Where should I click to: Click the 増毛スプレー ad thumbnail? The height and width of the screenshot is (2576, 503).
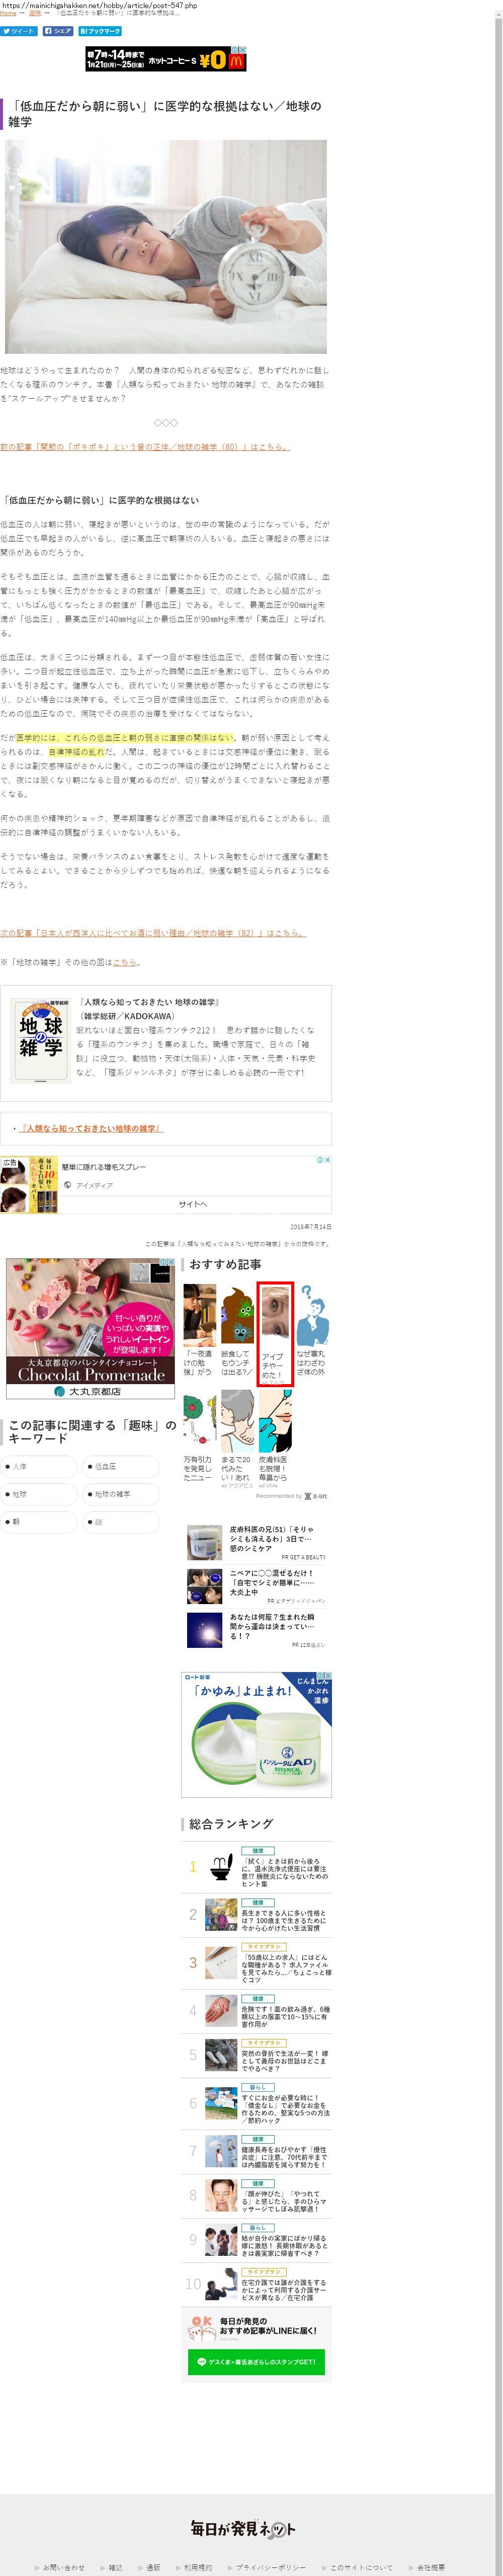pyautogui.click(x=28, y=1185)
